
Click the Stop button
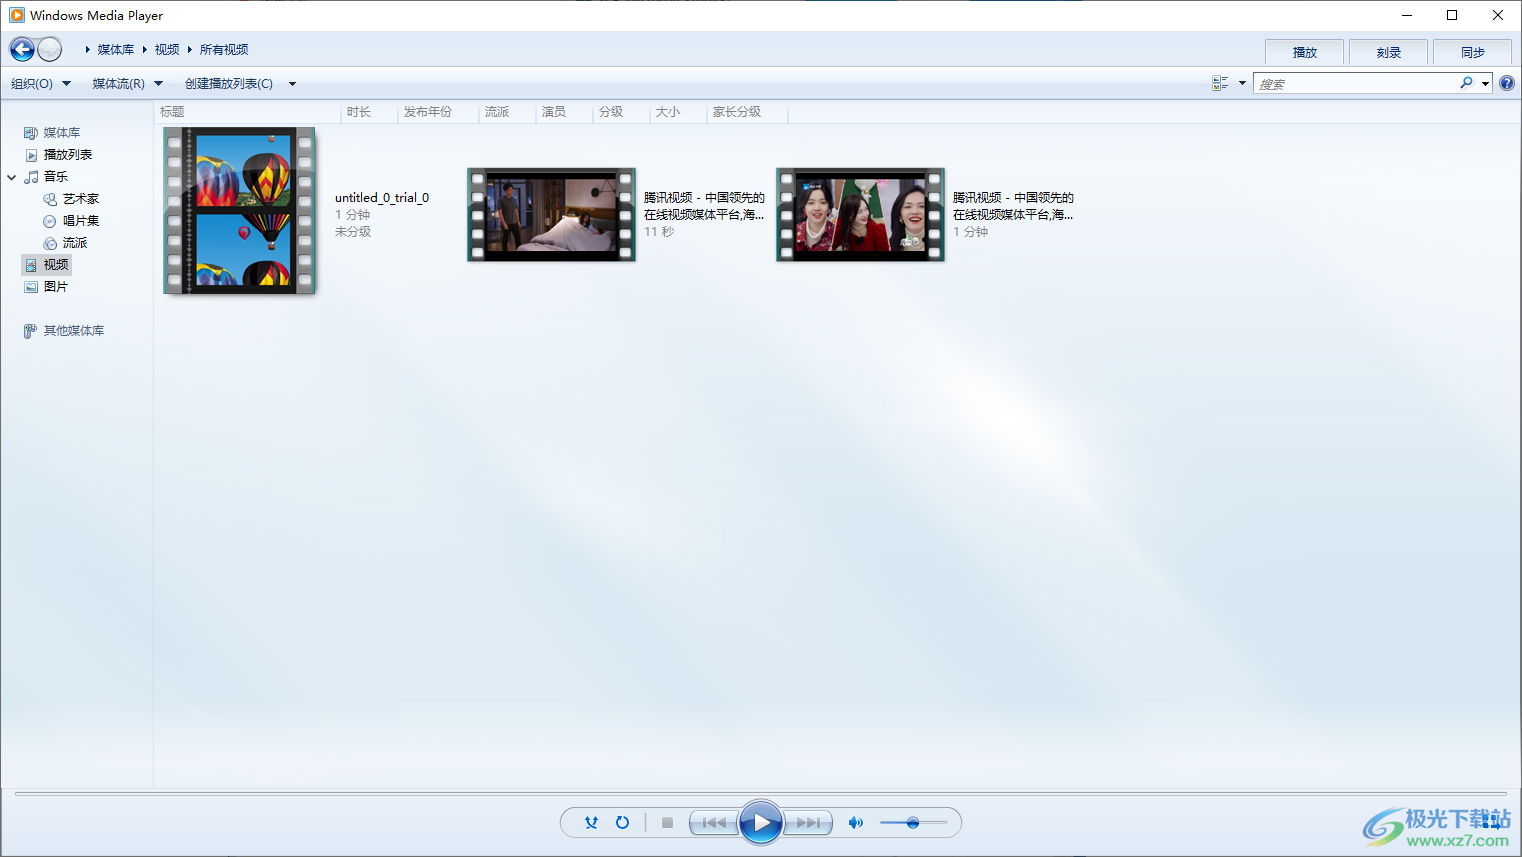[667, 822]
